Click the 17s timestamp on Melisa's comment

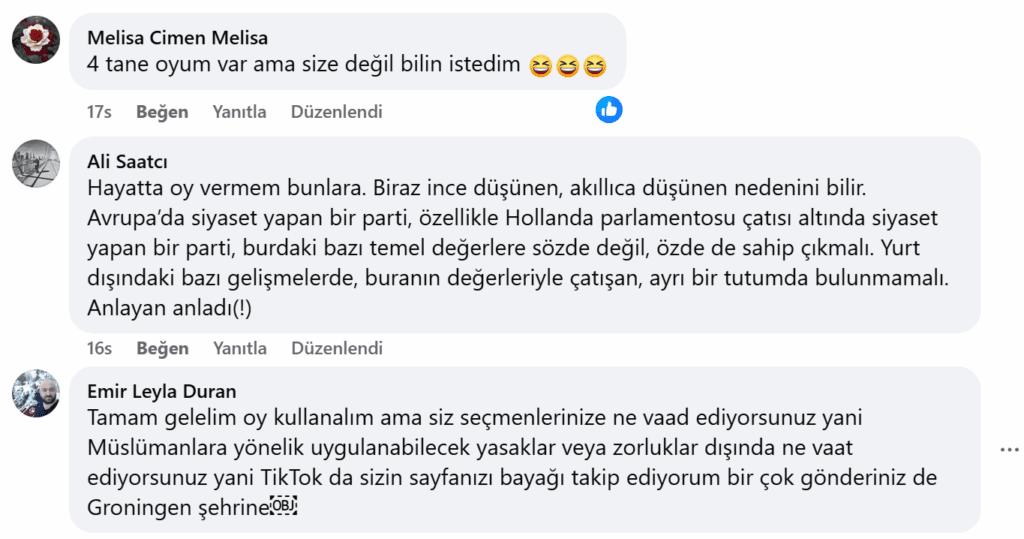(x=99, y=112)
